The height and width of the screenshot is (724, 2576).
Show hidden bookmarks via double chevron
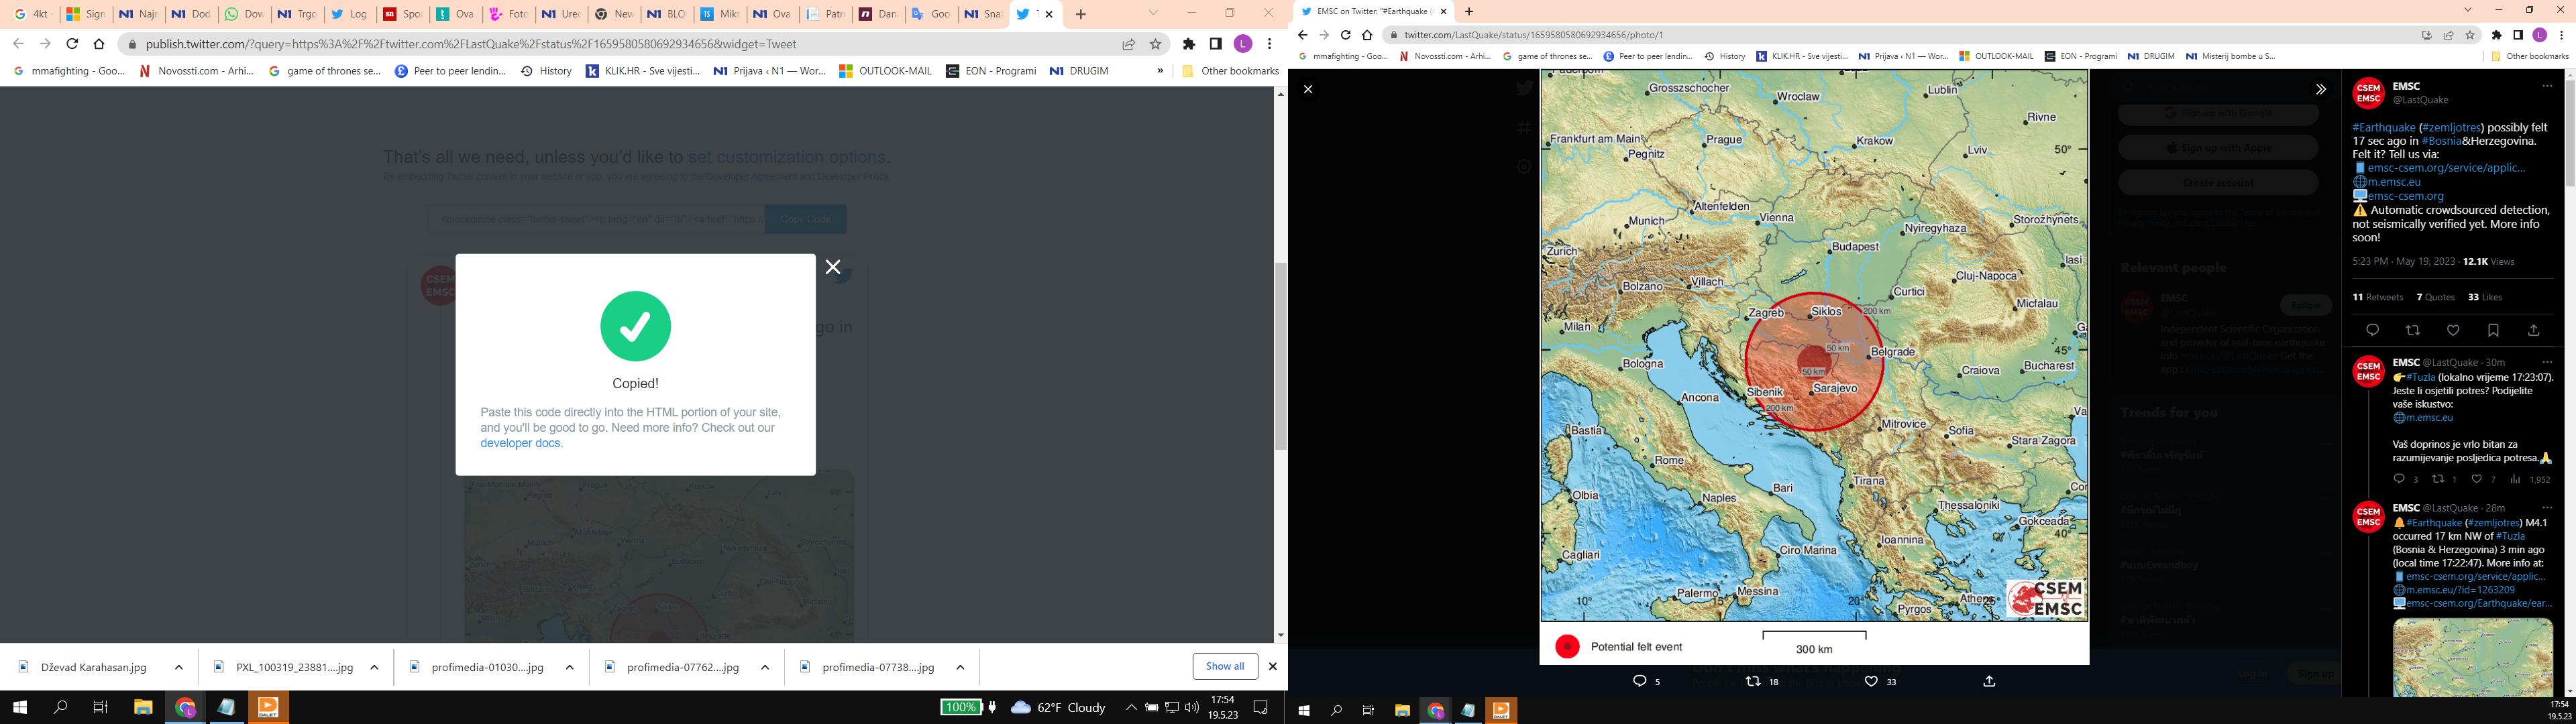1160,71
